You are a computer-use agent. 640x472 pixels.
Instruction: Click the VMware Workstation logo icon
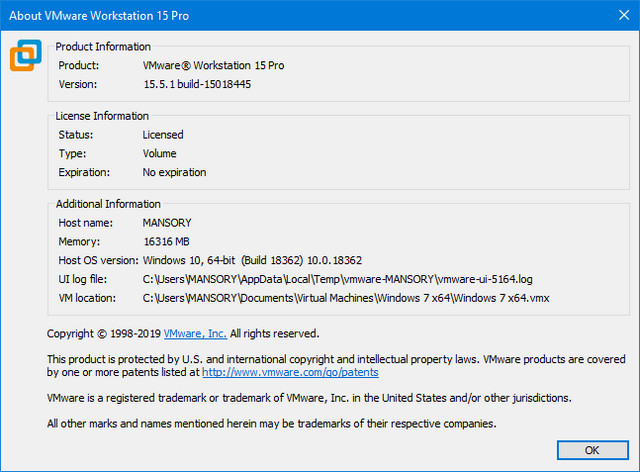(x=26, y=56)
